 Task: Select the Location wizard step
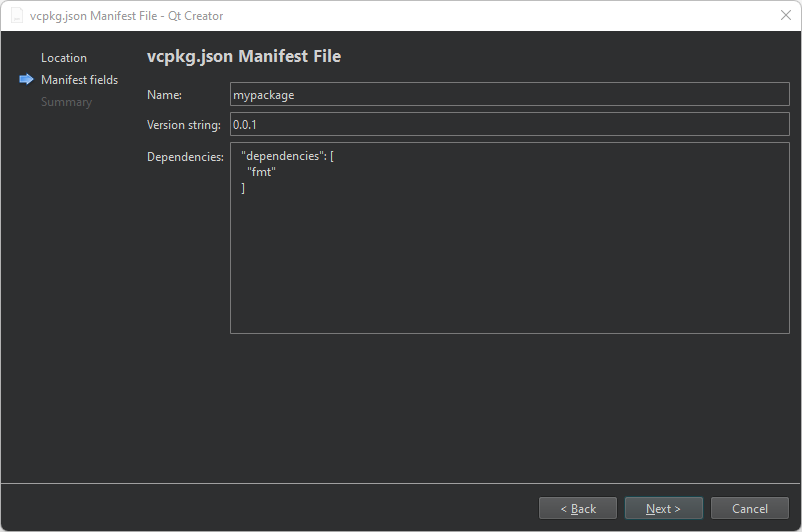tap(64, 58)
